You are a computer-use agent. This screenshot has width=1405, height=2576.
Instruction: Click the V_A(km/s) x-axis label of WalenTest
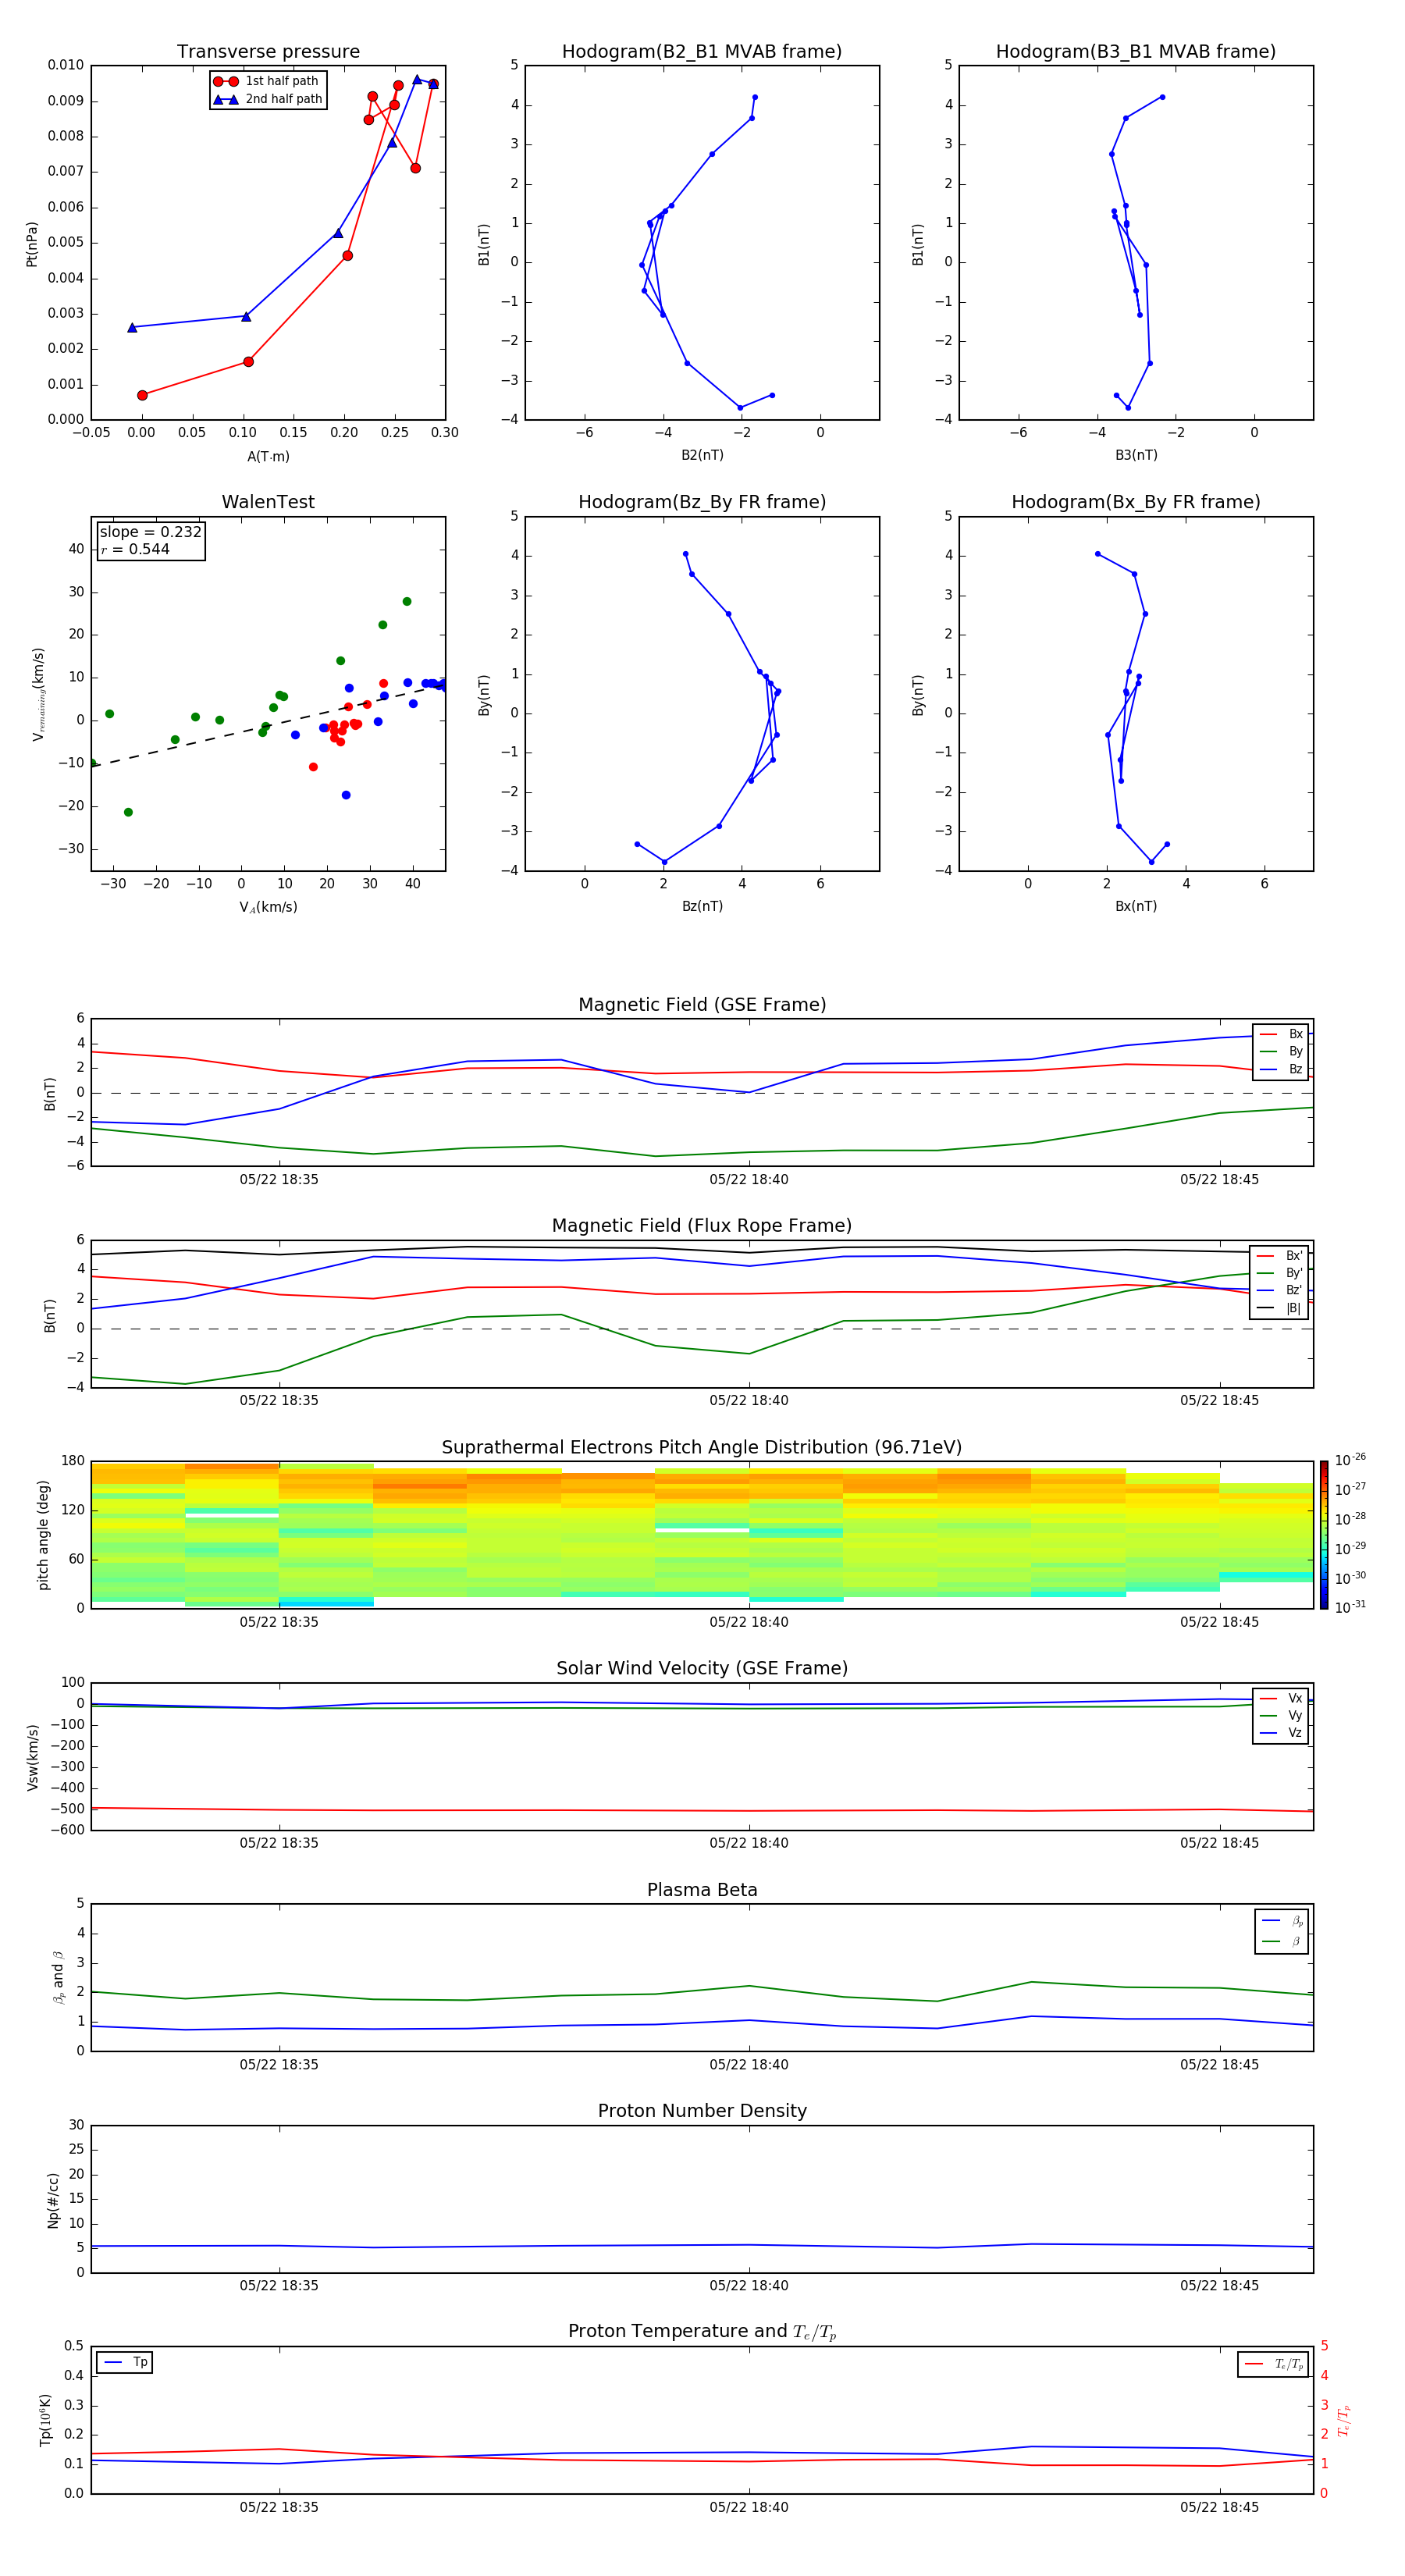click(x=268, y=907)
